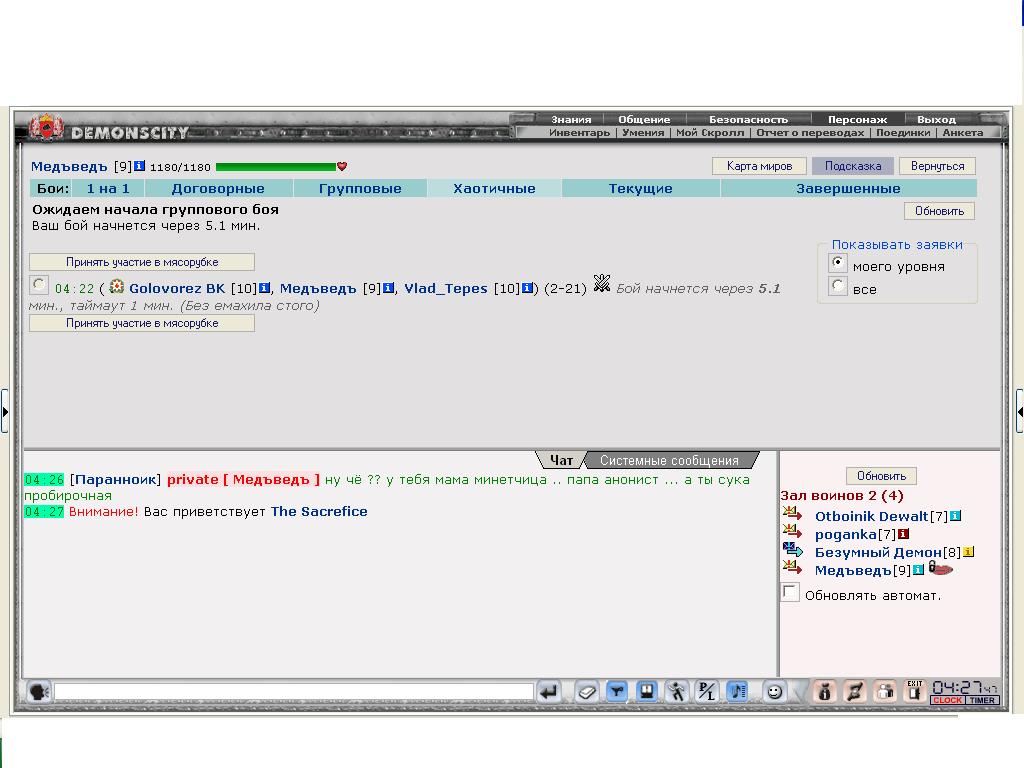Click the chat message input field
The image size is (1024, 768).
pyautogui.click(x=293, y=691)
